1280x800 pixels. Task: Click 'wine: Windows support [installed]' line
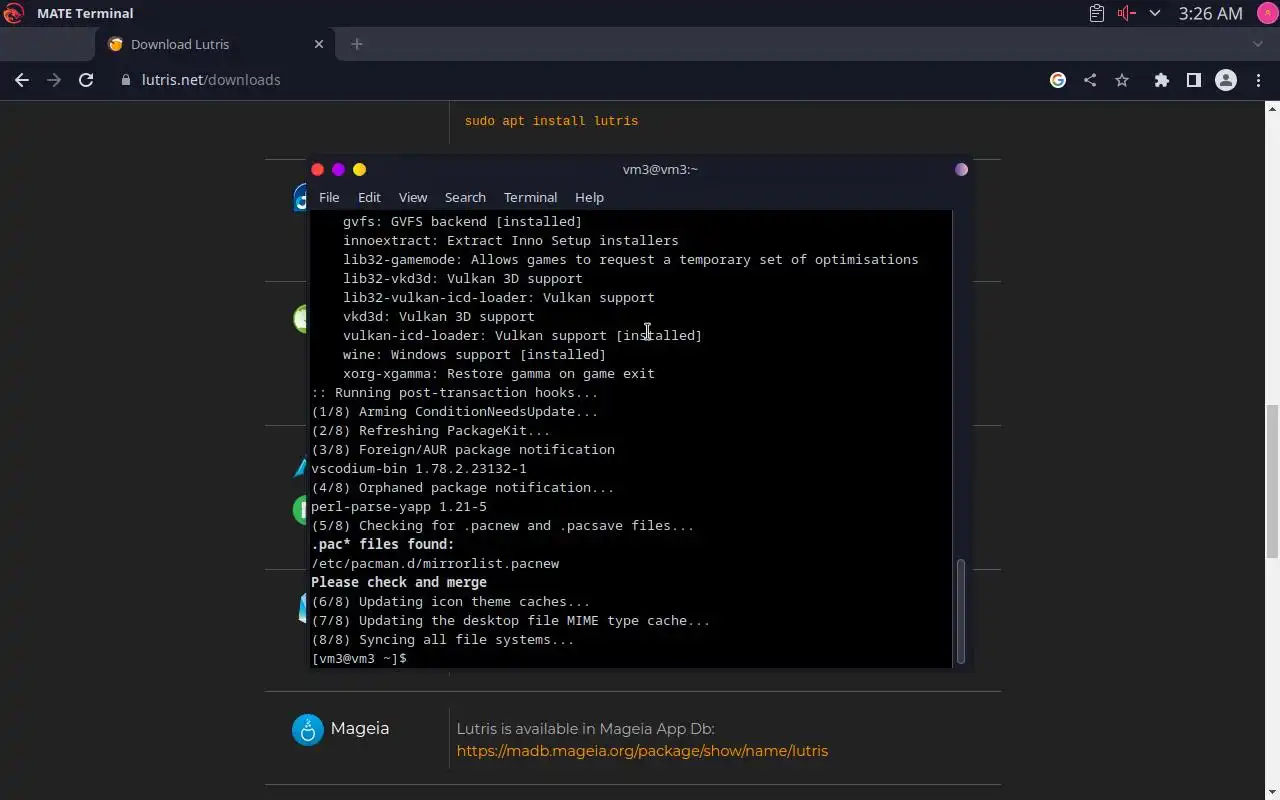coord(474,354)
